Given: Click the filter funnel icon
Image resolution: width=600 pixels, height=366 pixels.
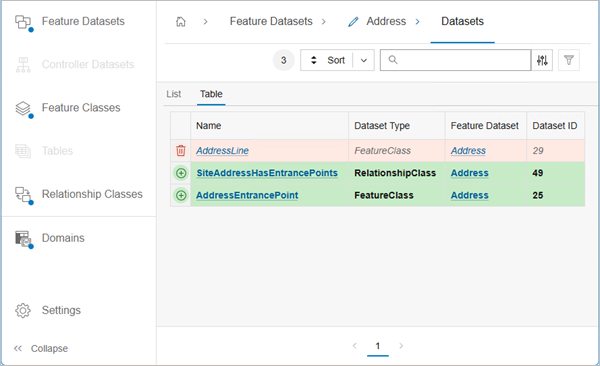Looking at the screenshot, I should [569, 60].
